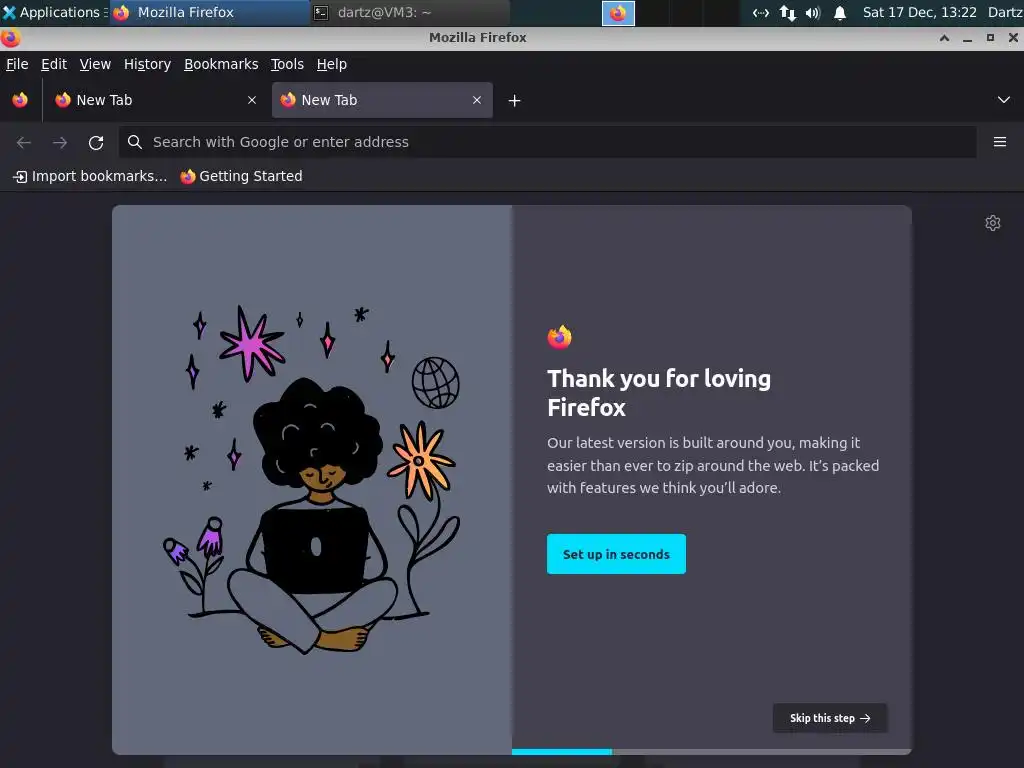The width and height of the screenshot is (1024, 768).
Task: Open the Tools menu
Action: (x=287, y=64)
